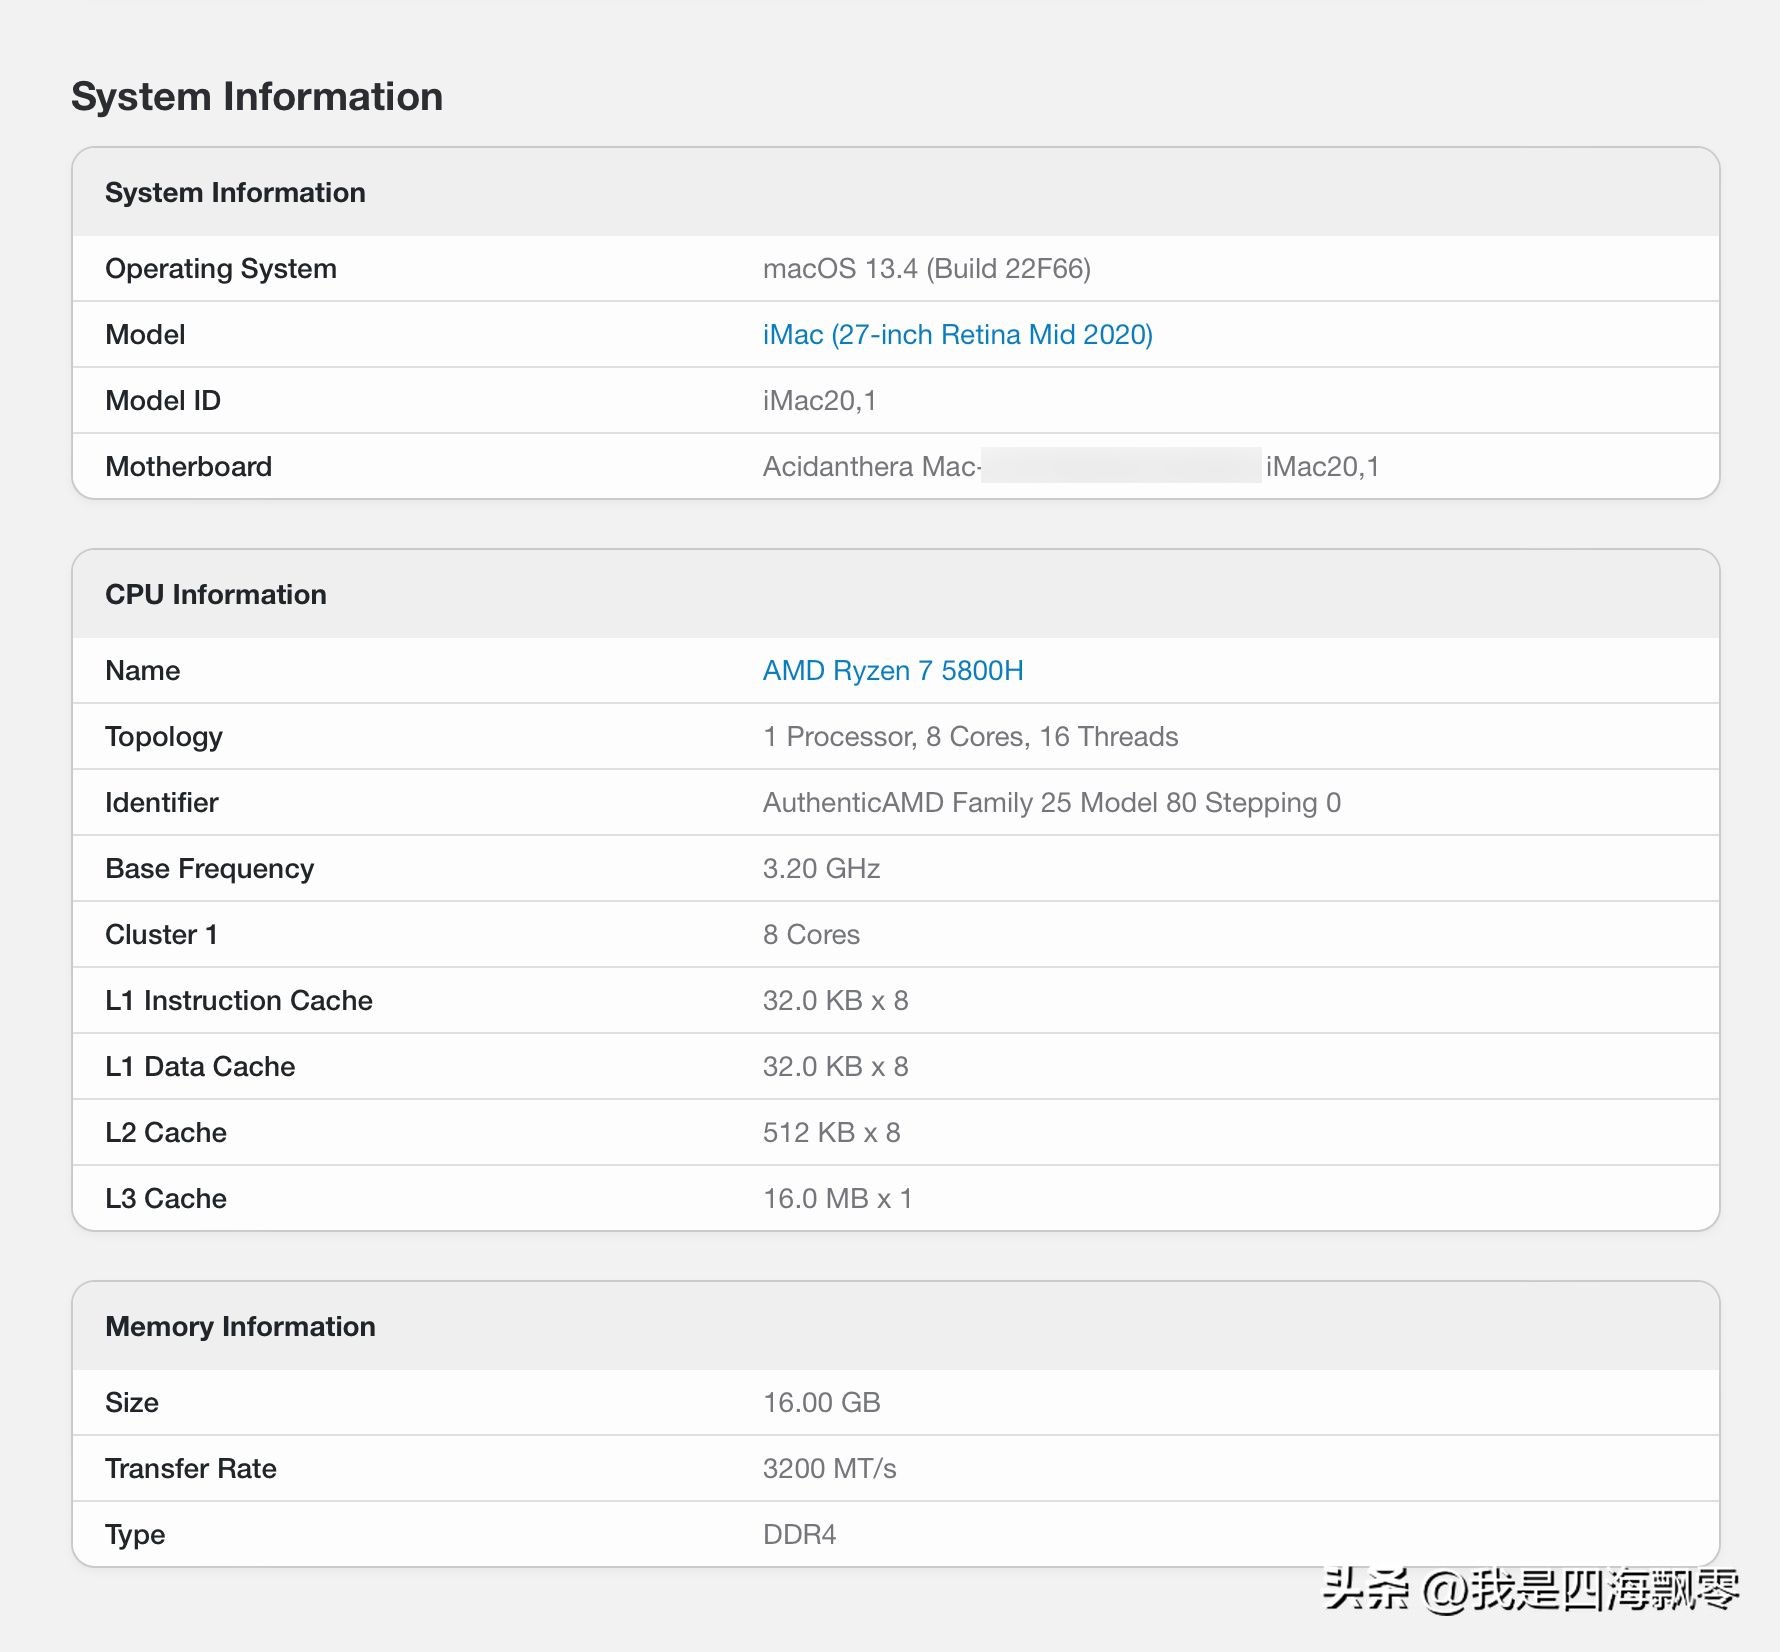This screenshot has width=1780, height=1652.
Task: Click the 3200 MT/s transfer rate value
Action: 829,1468
